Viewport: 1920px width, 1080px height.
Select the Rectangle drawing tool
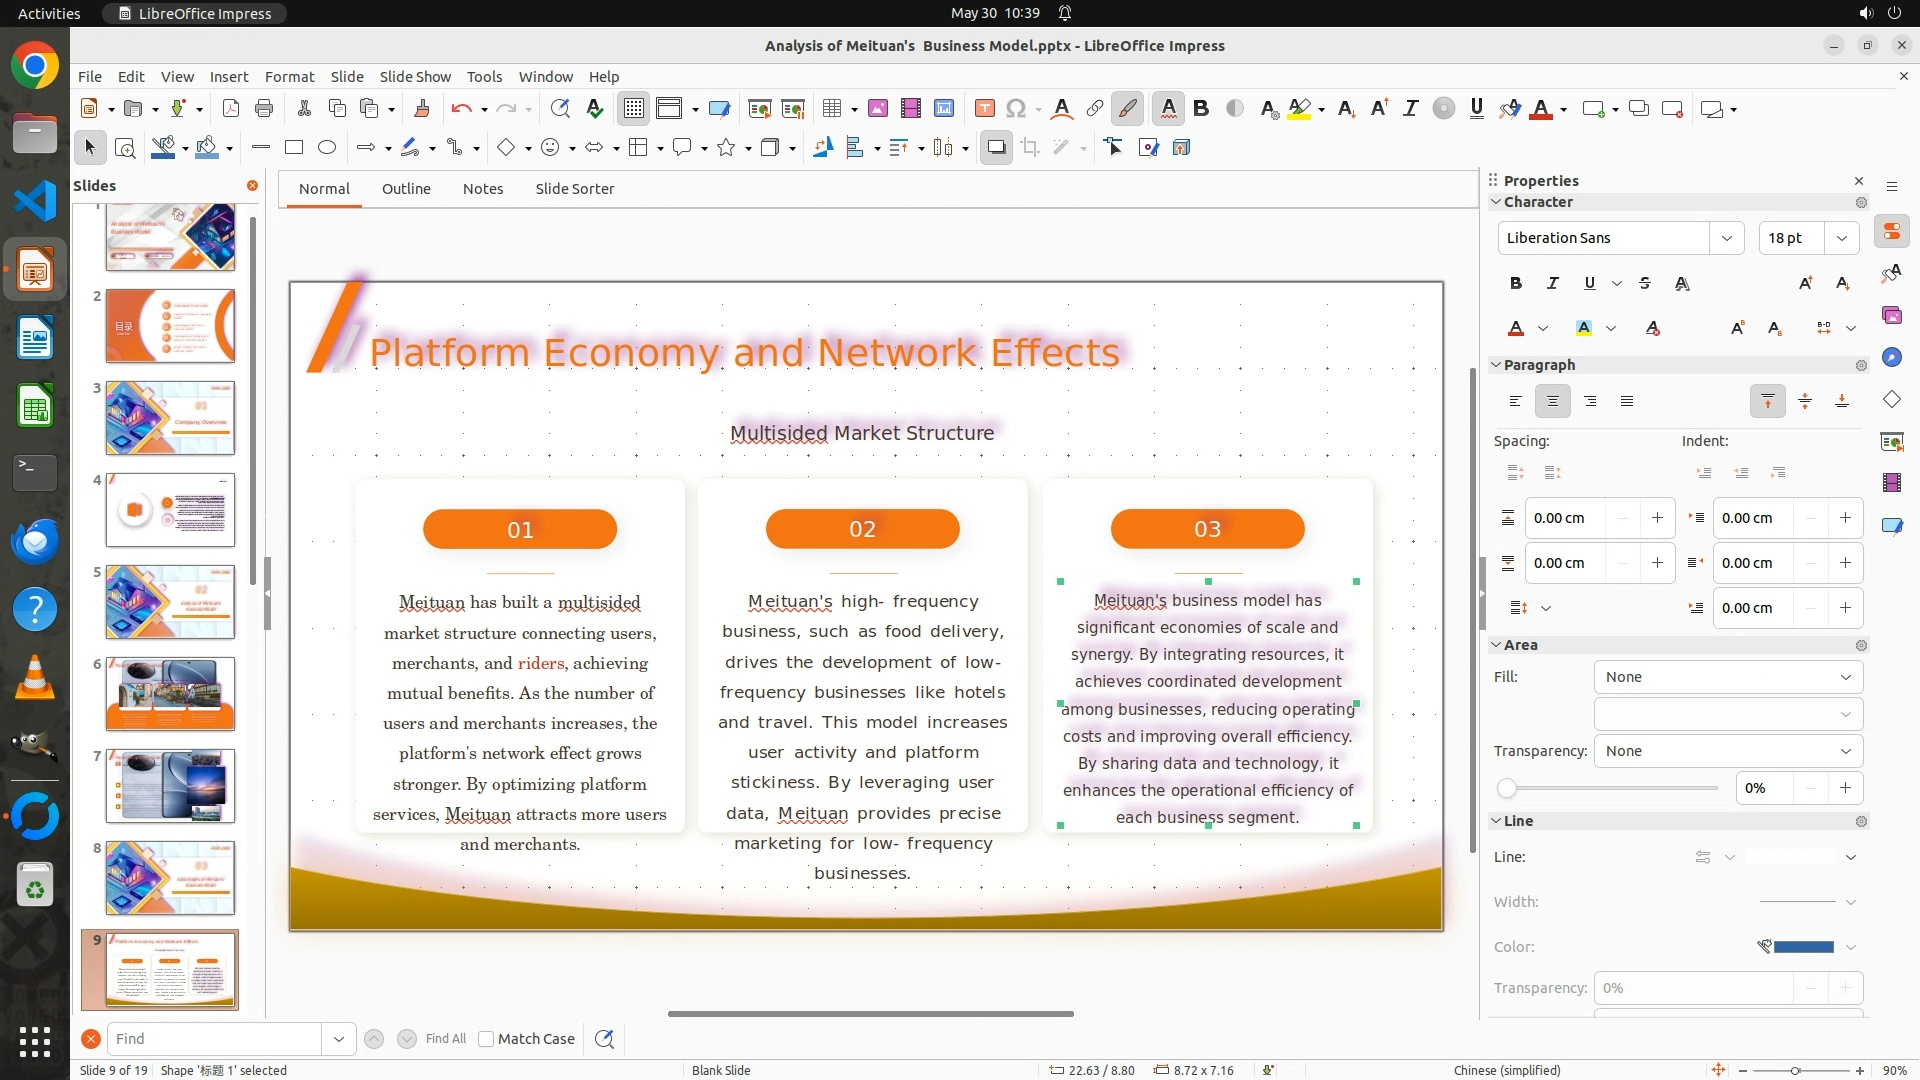[294, 148]
